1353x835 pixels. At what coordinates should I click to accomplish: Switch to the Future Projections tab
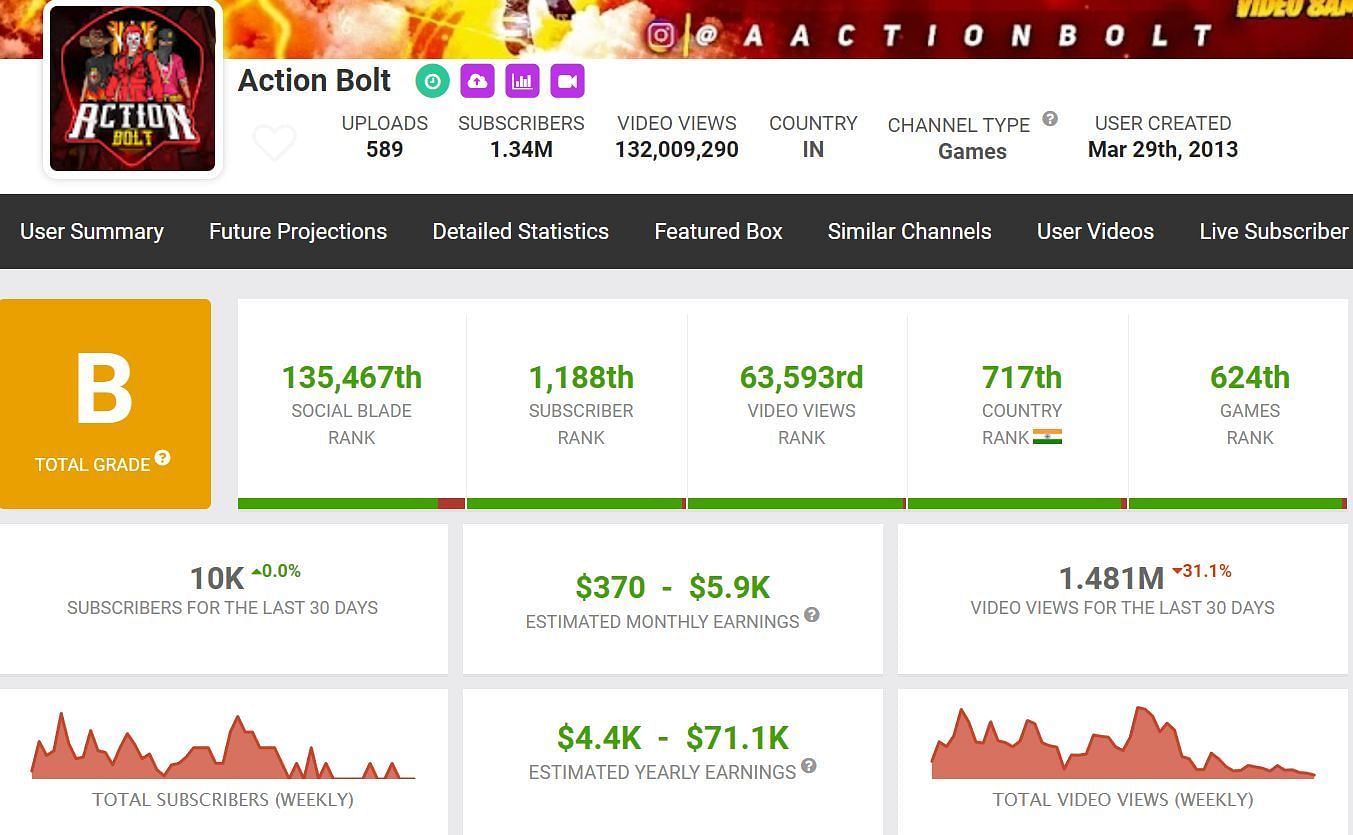click(298, 231)
